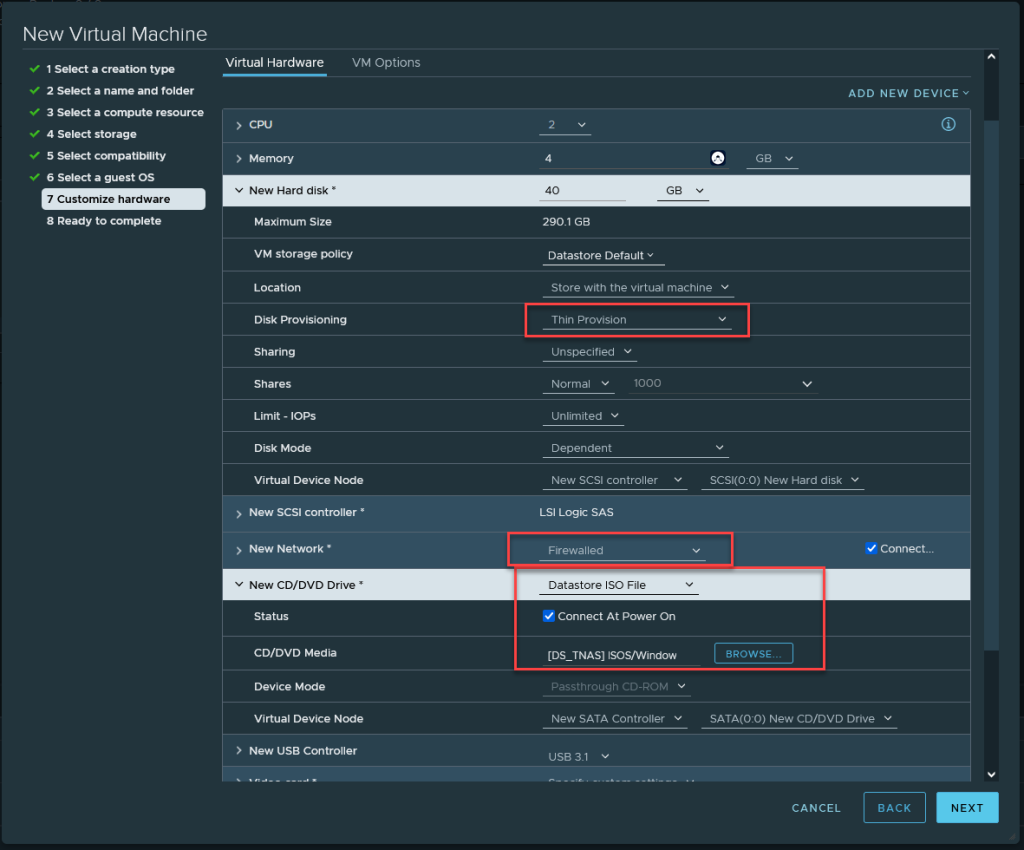The width and height of the screenshot is (1024, 850).
Task: Open the ADD NEW DEVICE menu
Action: (x=908, y=93)
